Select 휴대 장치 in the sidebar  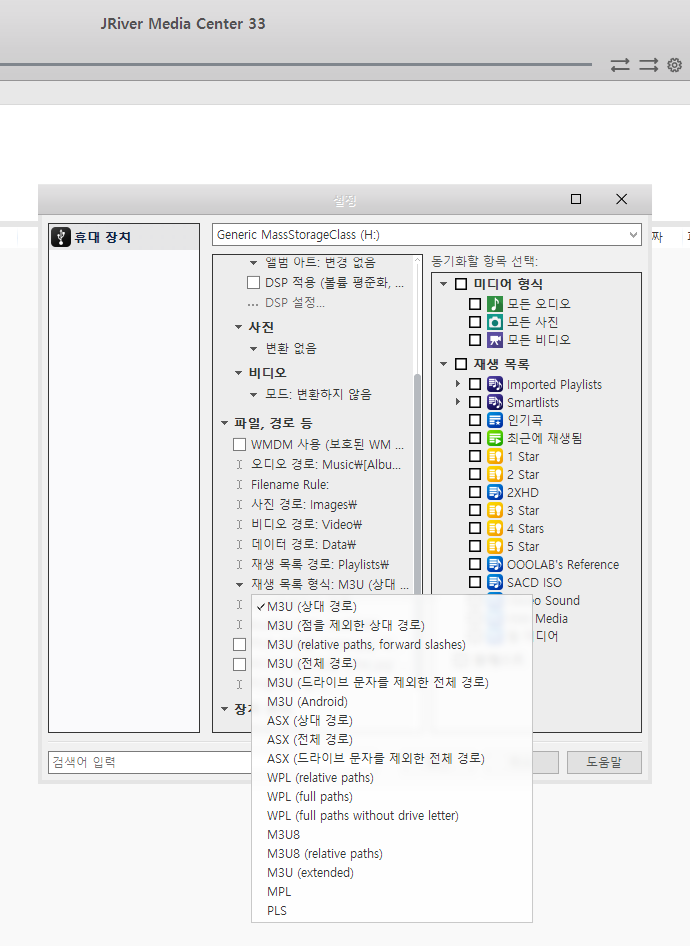pos(124,237)
